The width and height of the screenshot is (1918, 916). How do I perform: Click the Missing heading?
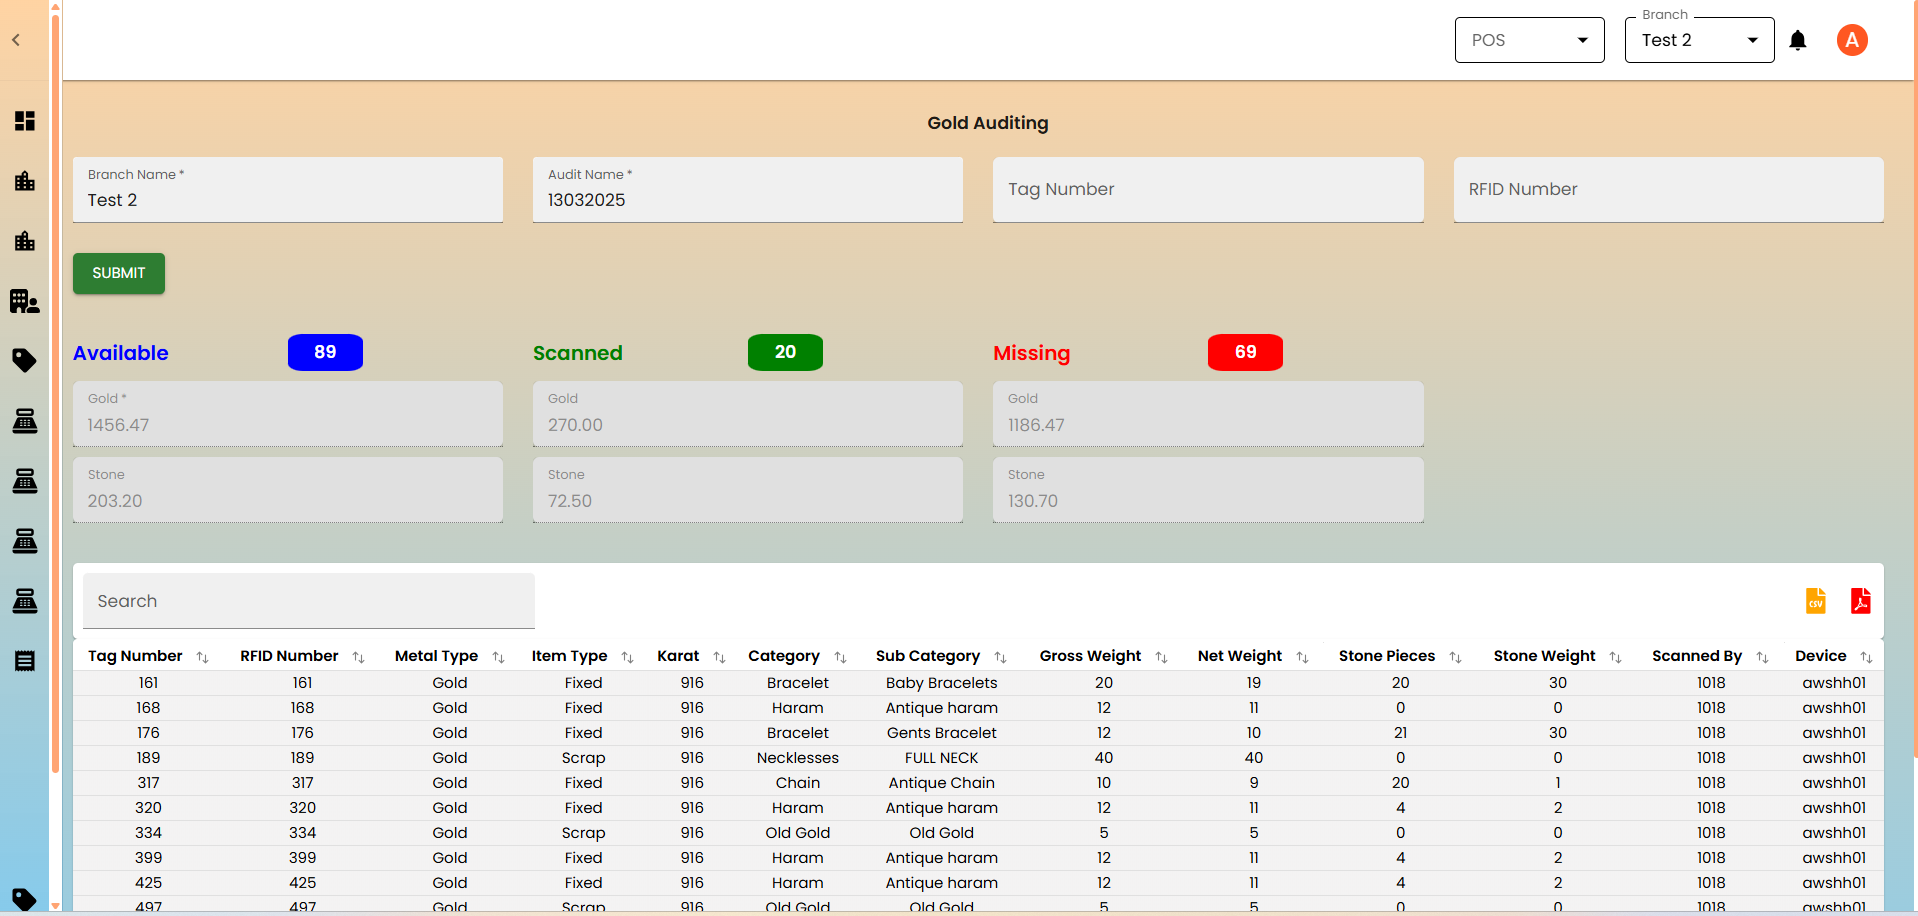(x=1032, y=353)
